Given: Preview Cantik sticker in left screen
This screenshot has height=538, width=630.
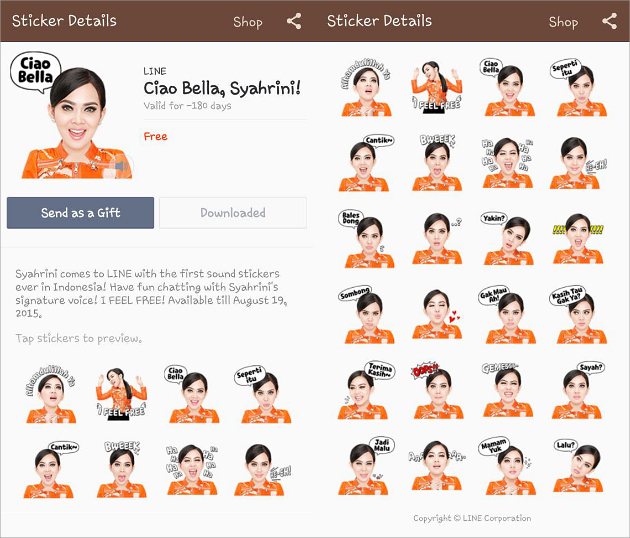Looking at the screenshot, I should point(51,470).
